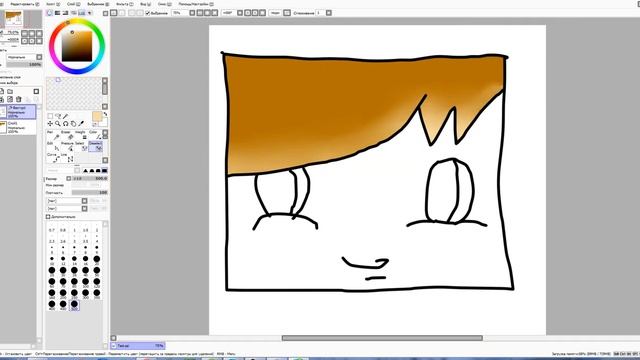This screenshot has height=360, width=640.
Task: Click the foreground color swatch
Action: pyautogui.click(x=97, y=117)
